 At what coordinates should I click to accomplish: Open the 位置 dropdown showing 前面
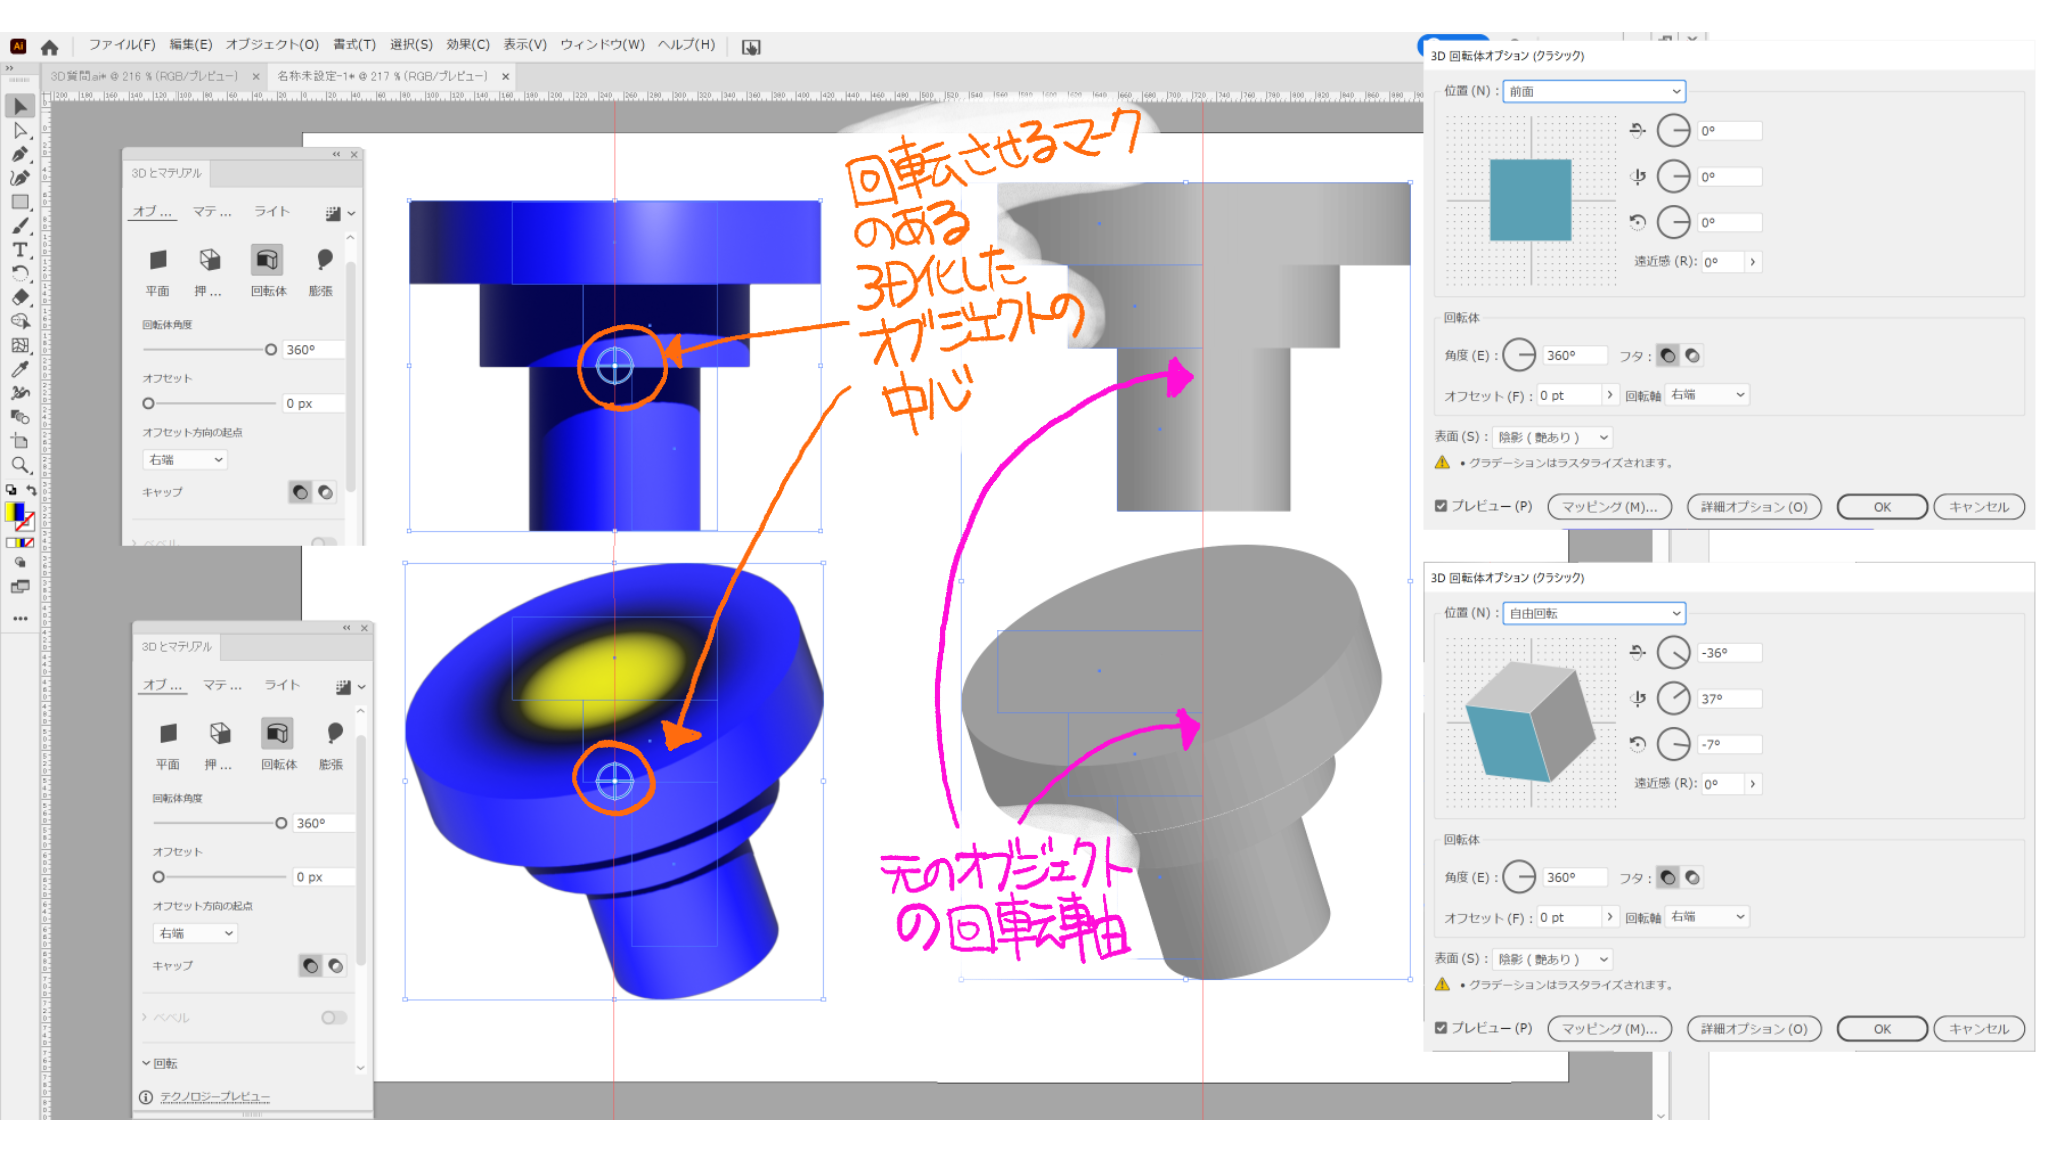[1593, 91]
